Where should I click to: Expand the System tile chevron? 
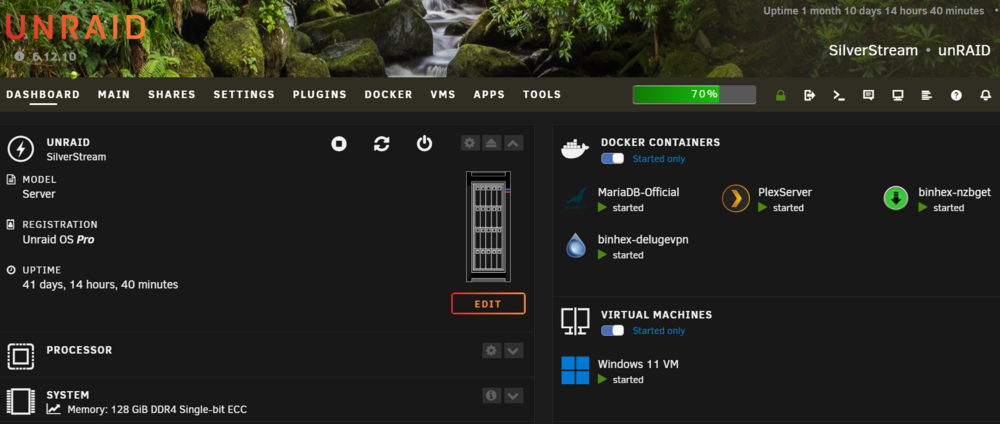point(513,395)
